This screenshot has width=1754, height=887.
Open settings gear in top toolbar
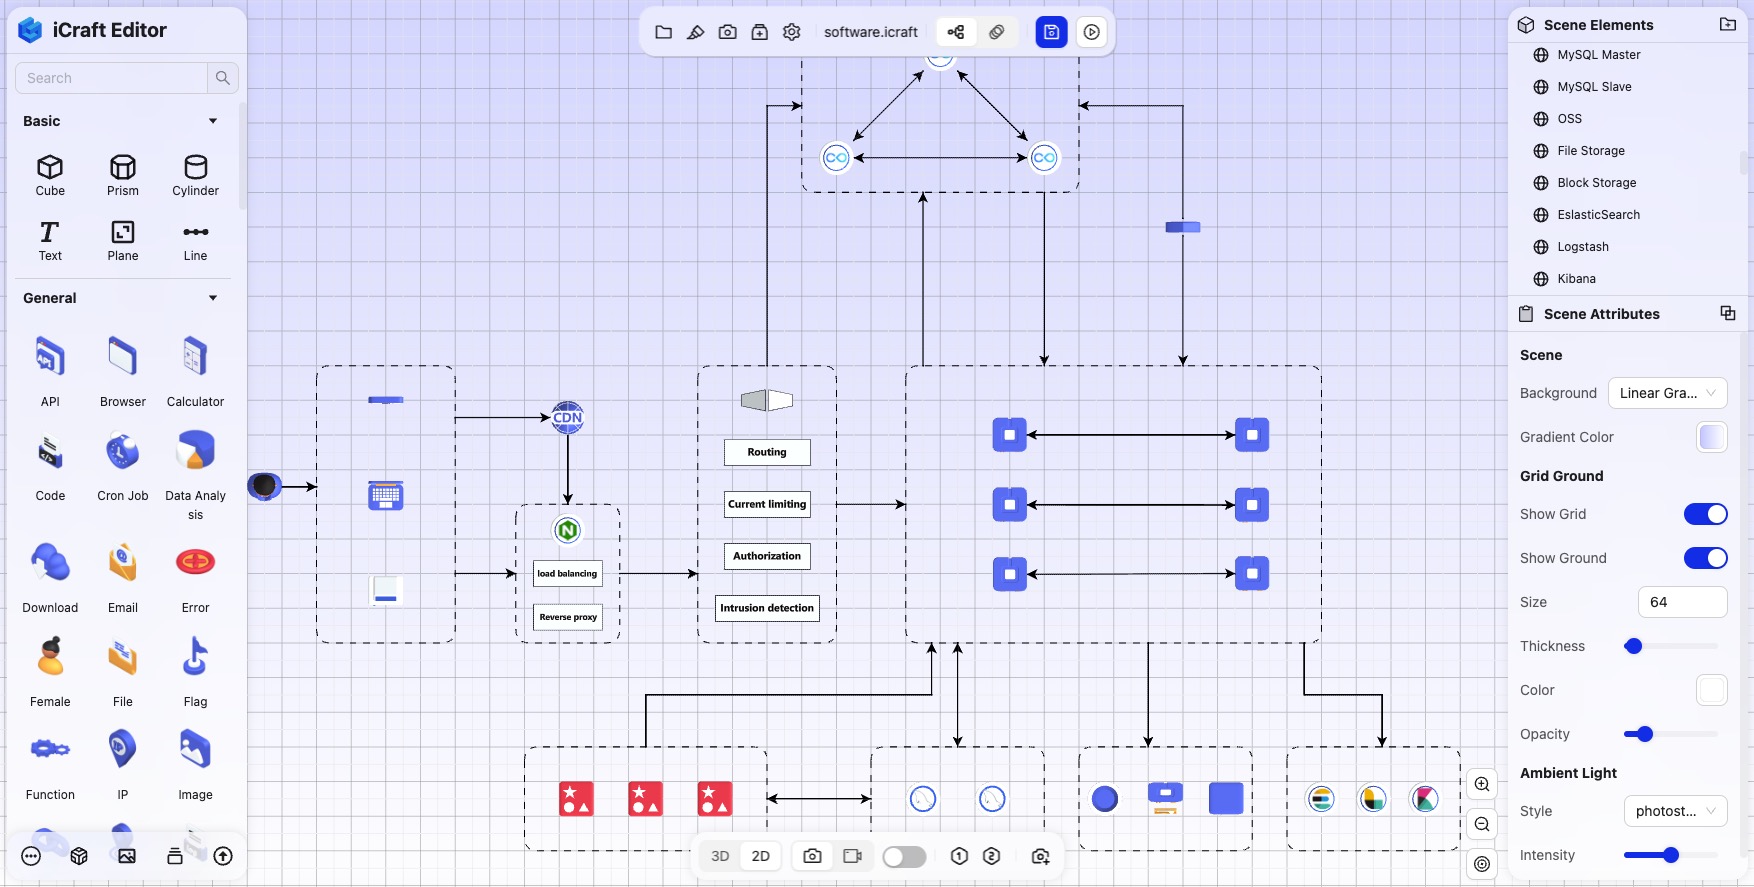point(791,32)
